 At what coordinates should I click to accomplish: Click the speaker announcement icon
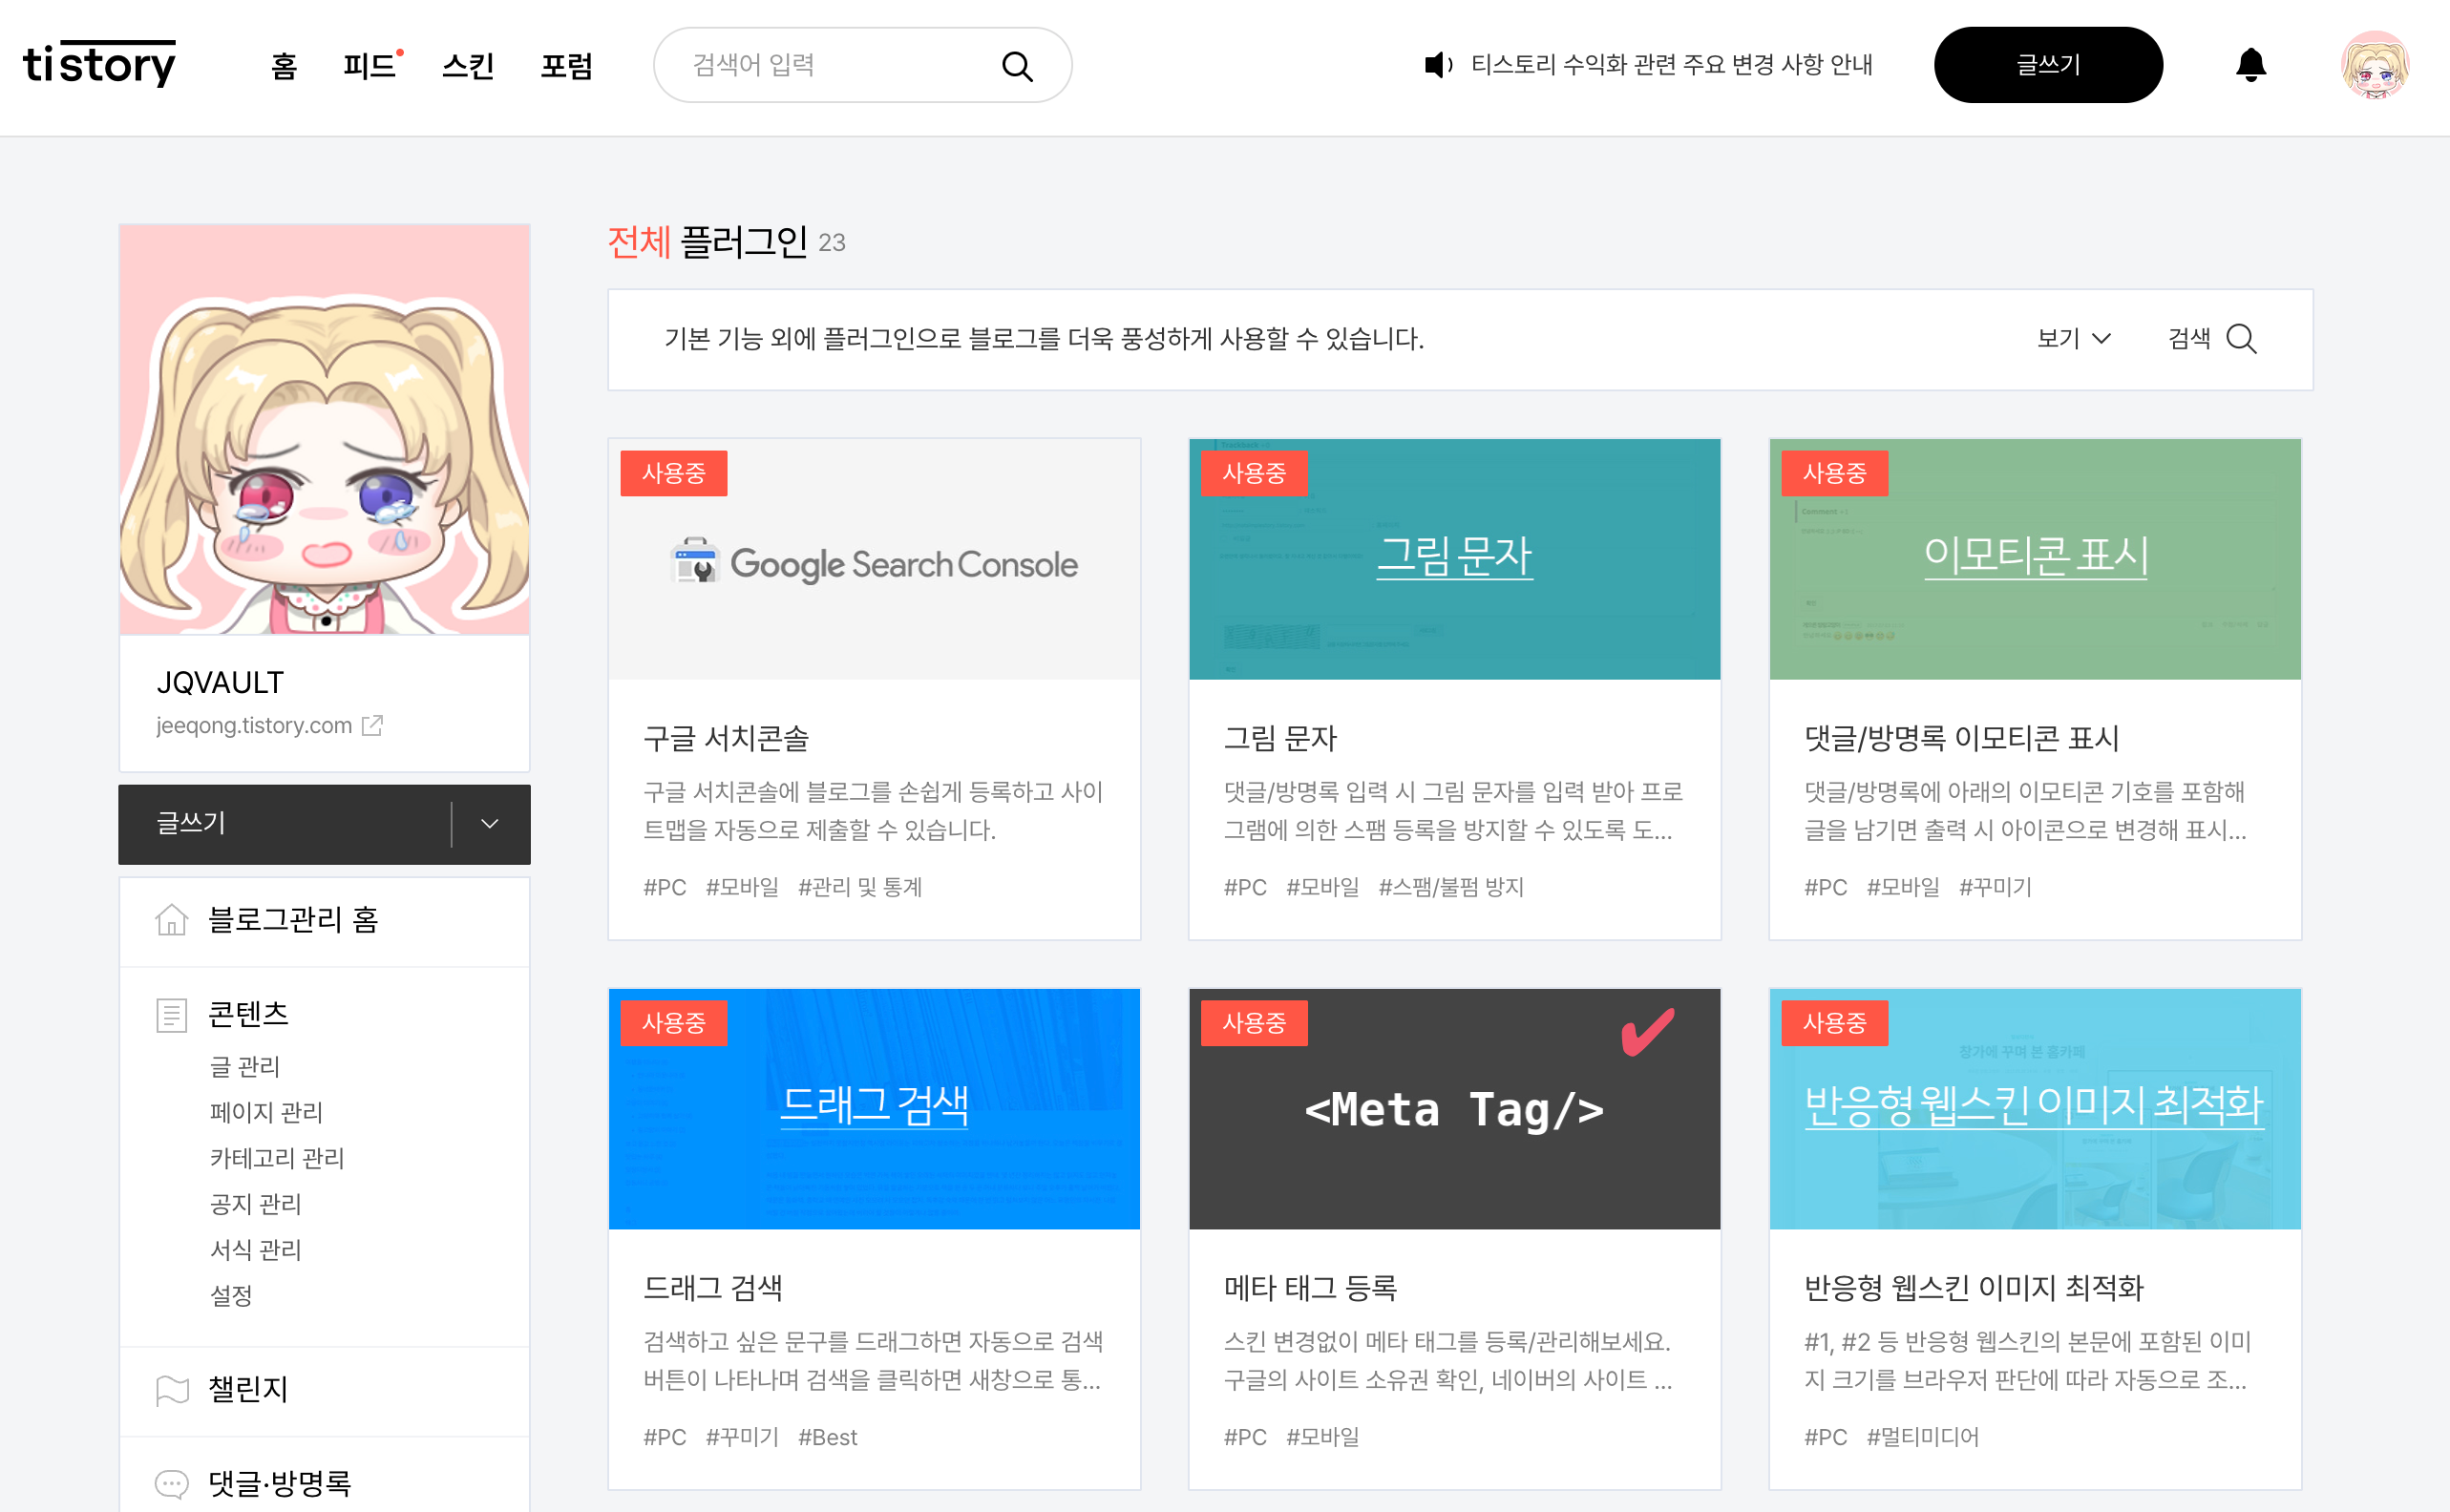1437,65
